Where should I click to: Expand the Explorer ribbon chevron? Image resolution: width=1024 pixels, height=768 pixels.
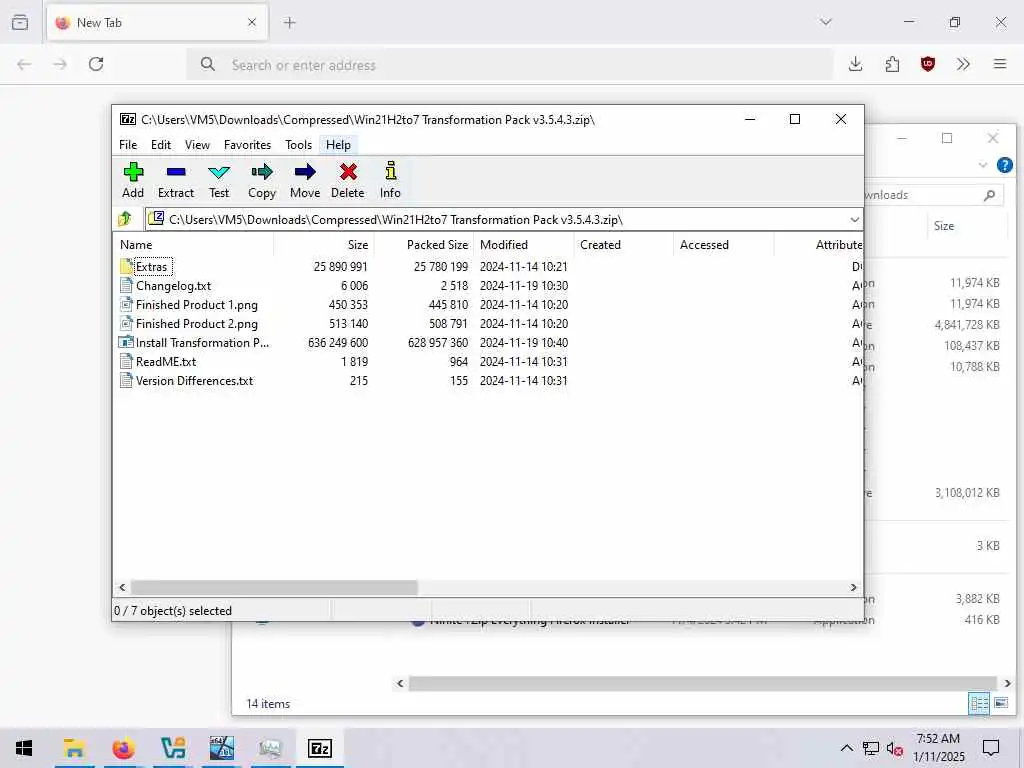[x=983, y=165]
